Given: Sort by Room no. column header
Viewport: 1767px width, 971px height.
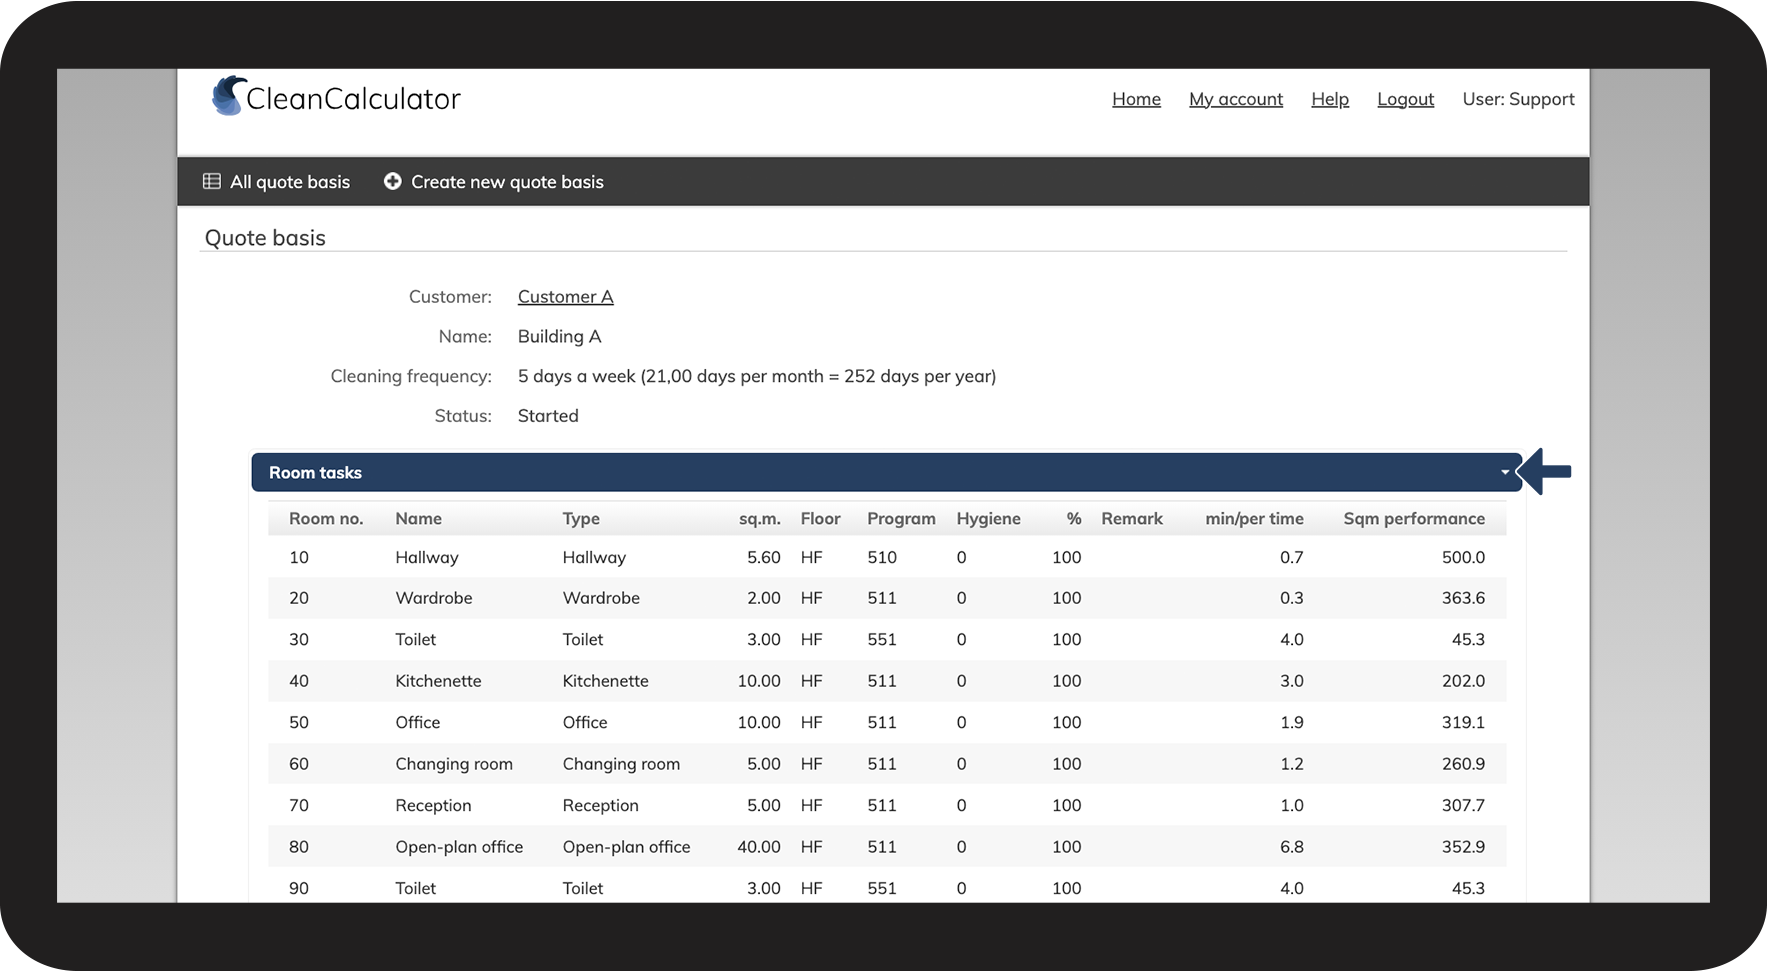Looking at the screenshot, I should pyautogui.click(x=326, y=518).
